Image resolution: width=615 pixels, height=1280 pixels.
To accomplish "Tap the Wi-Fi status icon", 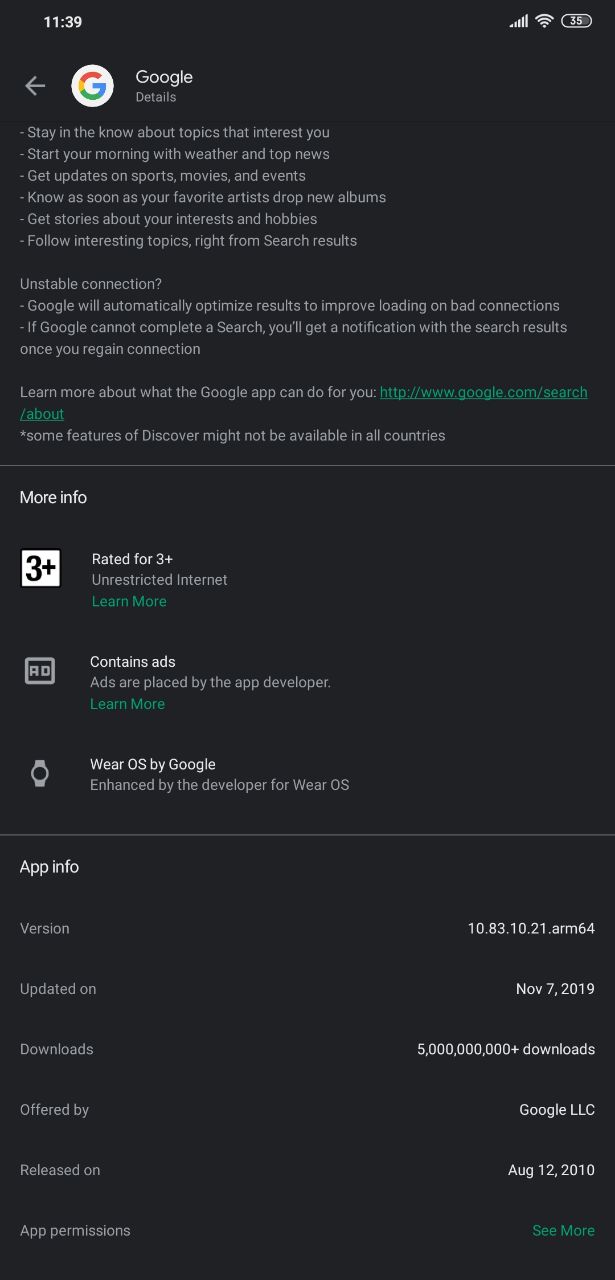I will tap(544, 21).
